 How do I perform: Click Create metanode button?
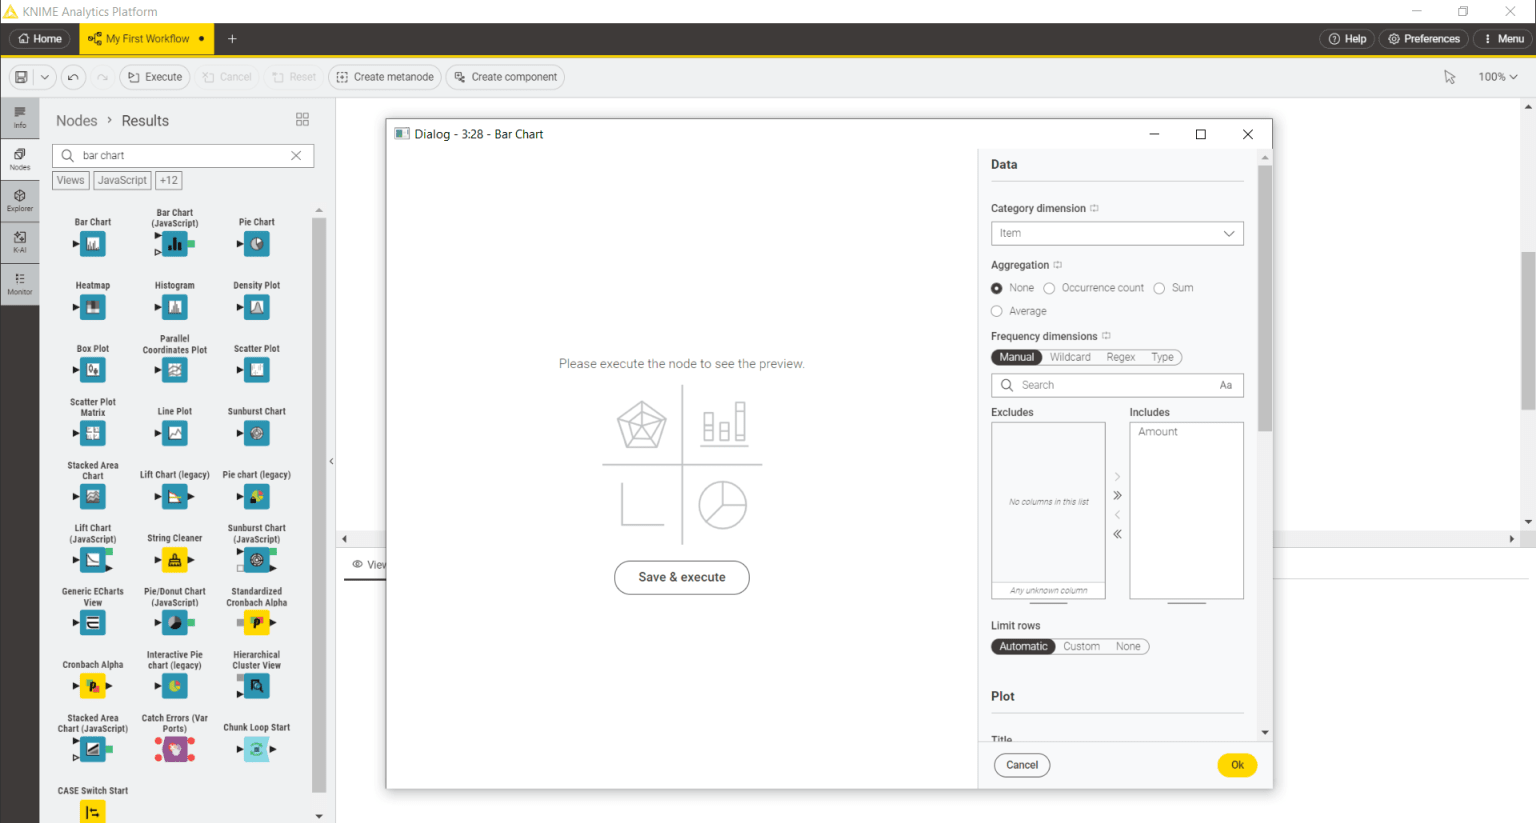pos(385,77)
